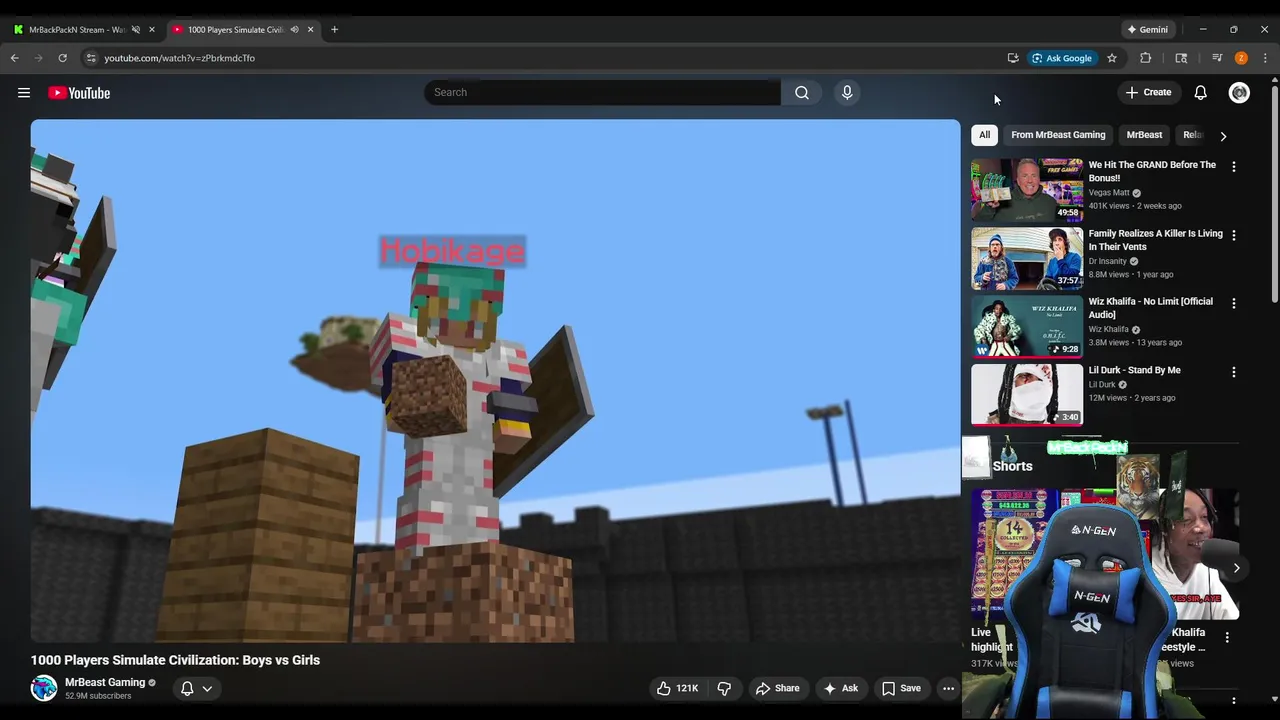Screen dimensions: 1280x720
Task: Open the Chrome profile avatar
Action: [1241, 58]
